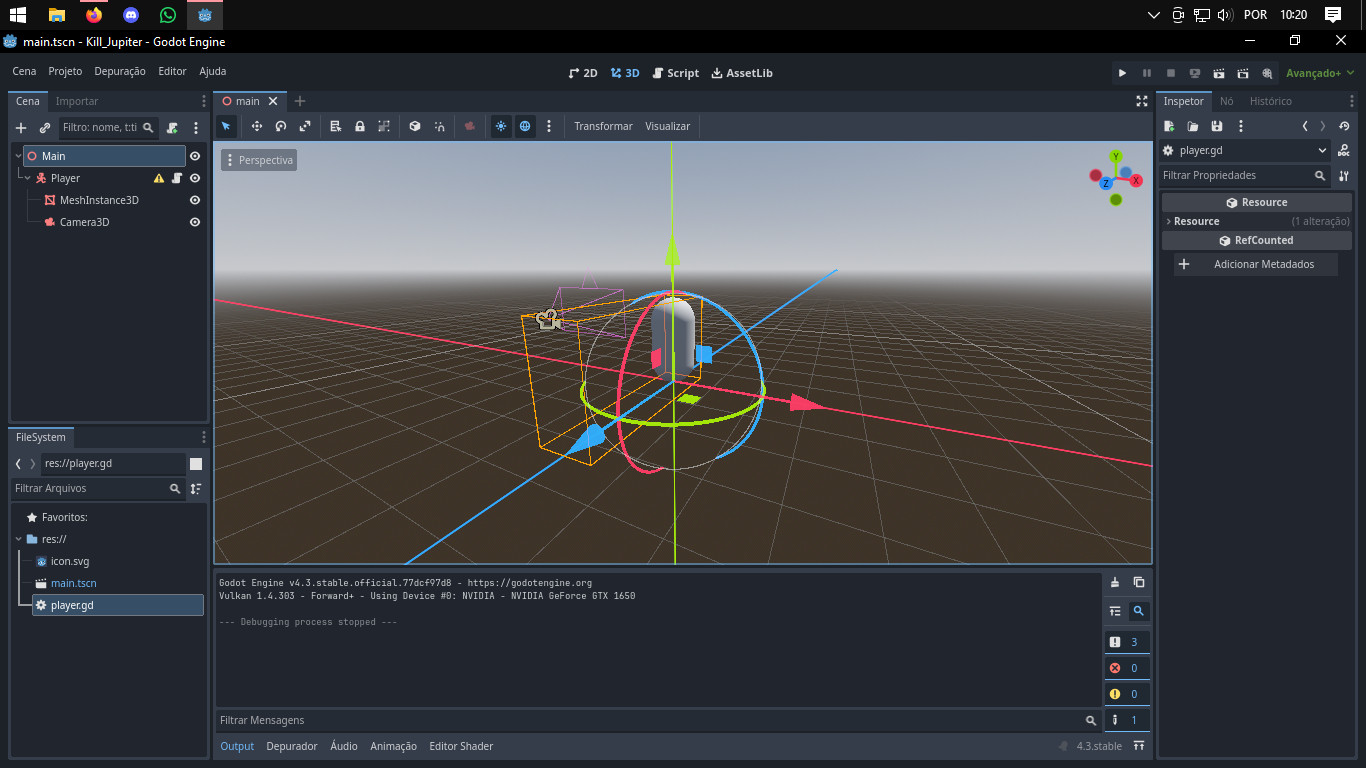This screenshot has height=768, width=1366.
Task: Open the selectable-nodes list tool
Action: coord(336,126)
